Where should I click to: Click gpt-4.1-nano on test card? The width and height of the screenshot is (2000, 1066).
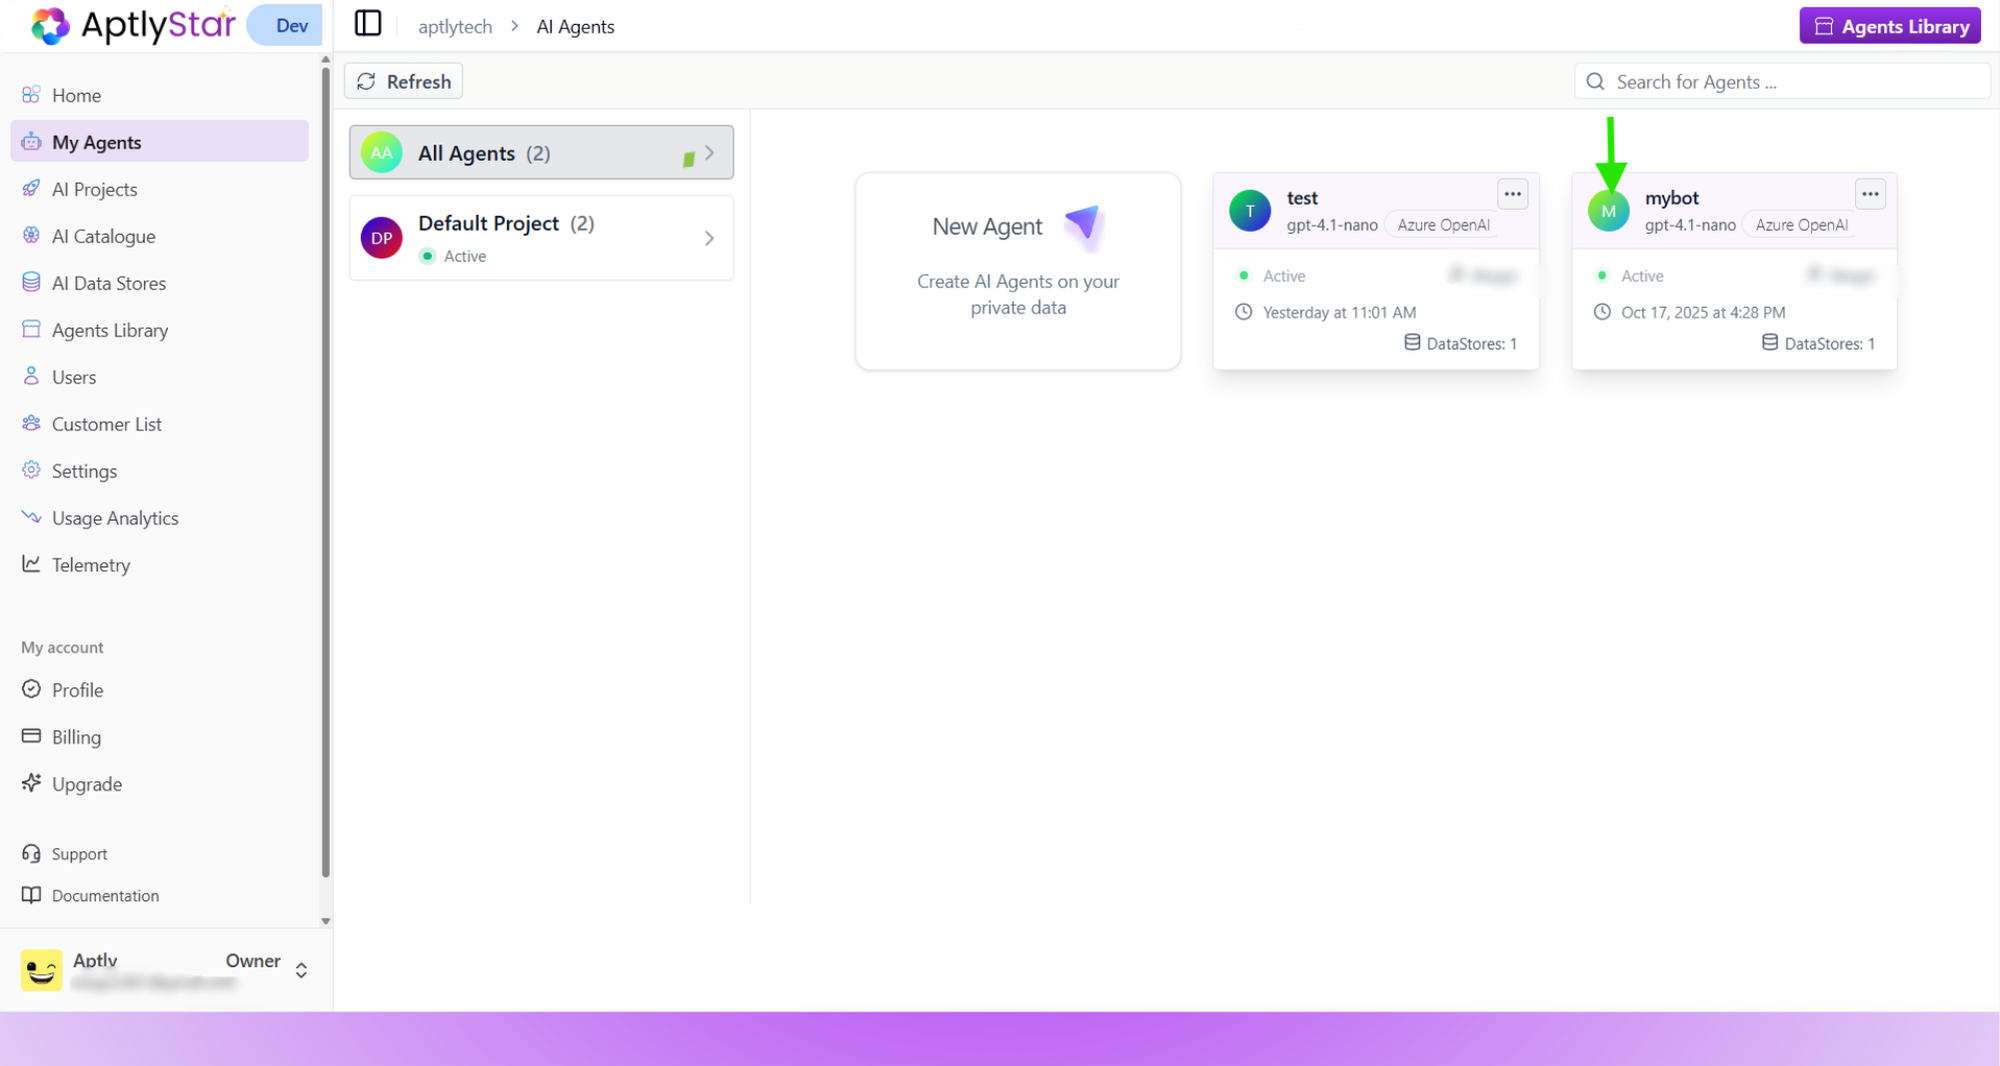[x=1332, y=225]
